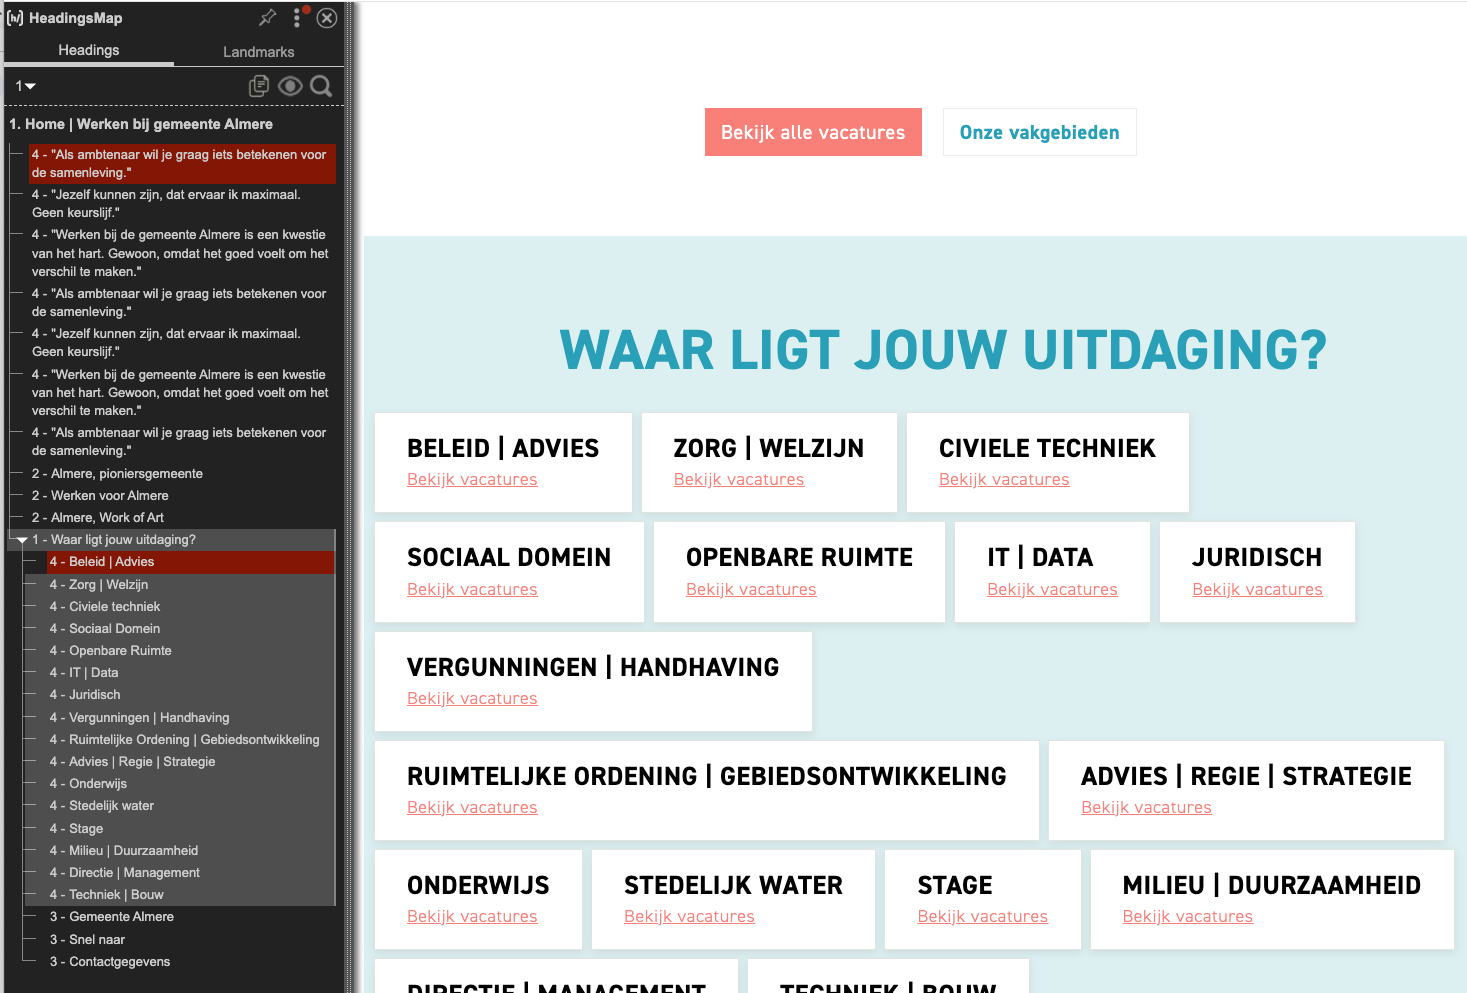Viewport: 1467px width, 993px height.
Task: Switch to the Landmarks tab
Action: tap(259, 51)
